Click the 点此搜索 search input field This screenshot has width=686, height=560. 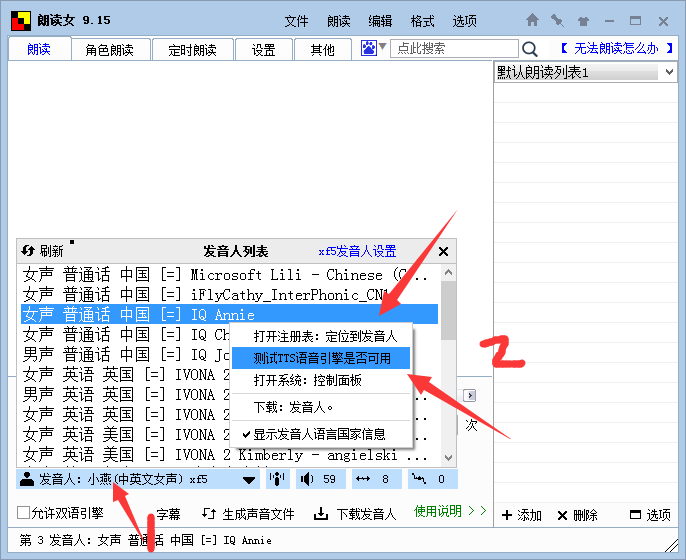coord(454,48)
